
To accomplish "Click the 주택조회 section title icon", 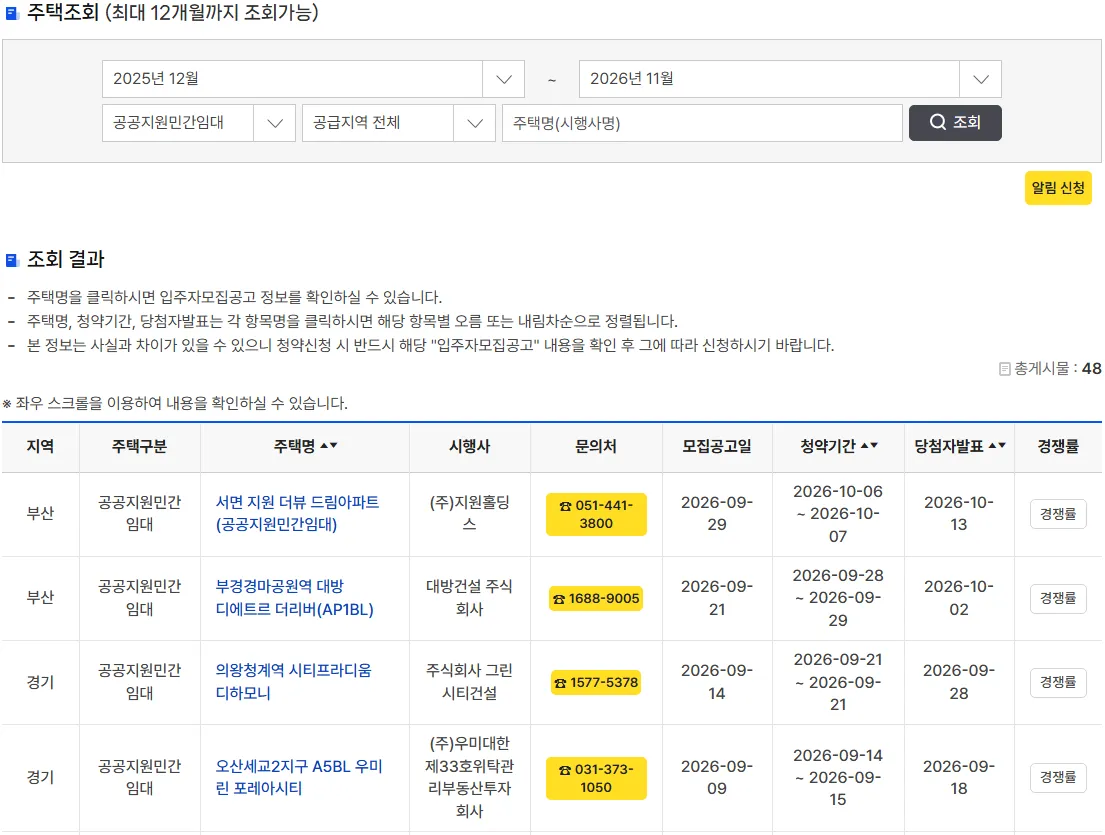I will [x=11, y=13].
